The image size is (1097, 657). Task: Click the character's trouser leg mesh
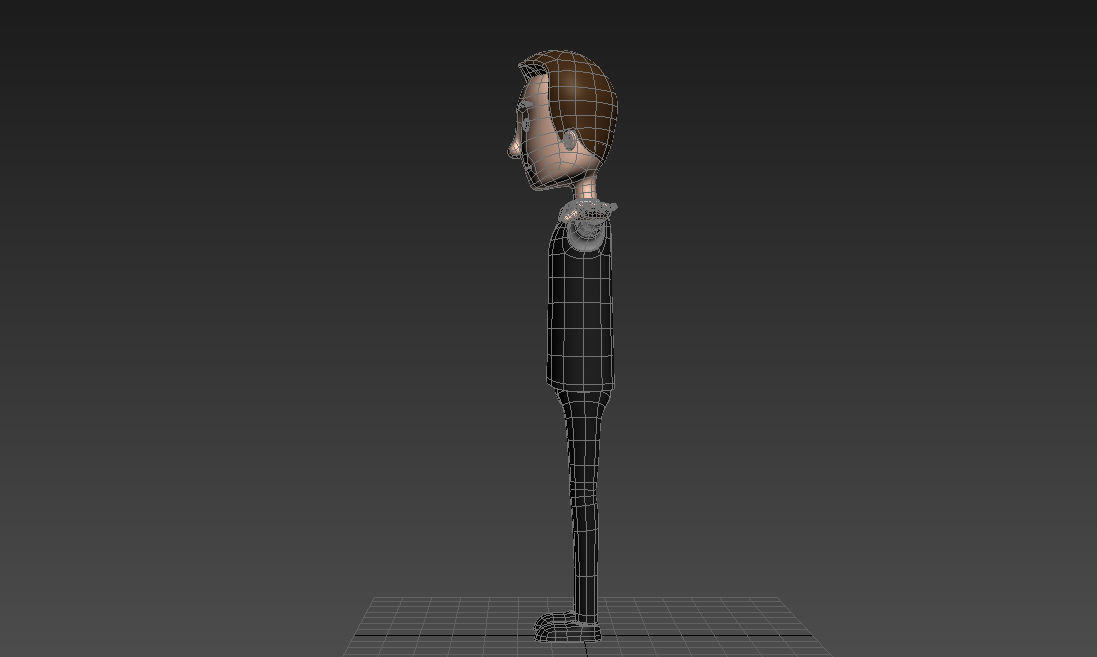(x=585, y=504)
